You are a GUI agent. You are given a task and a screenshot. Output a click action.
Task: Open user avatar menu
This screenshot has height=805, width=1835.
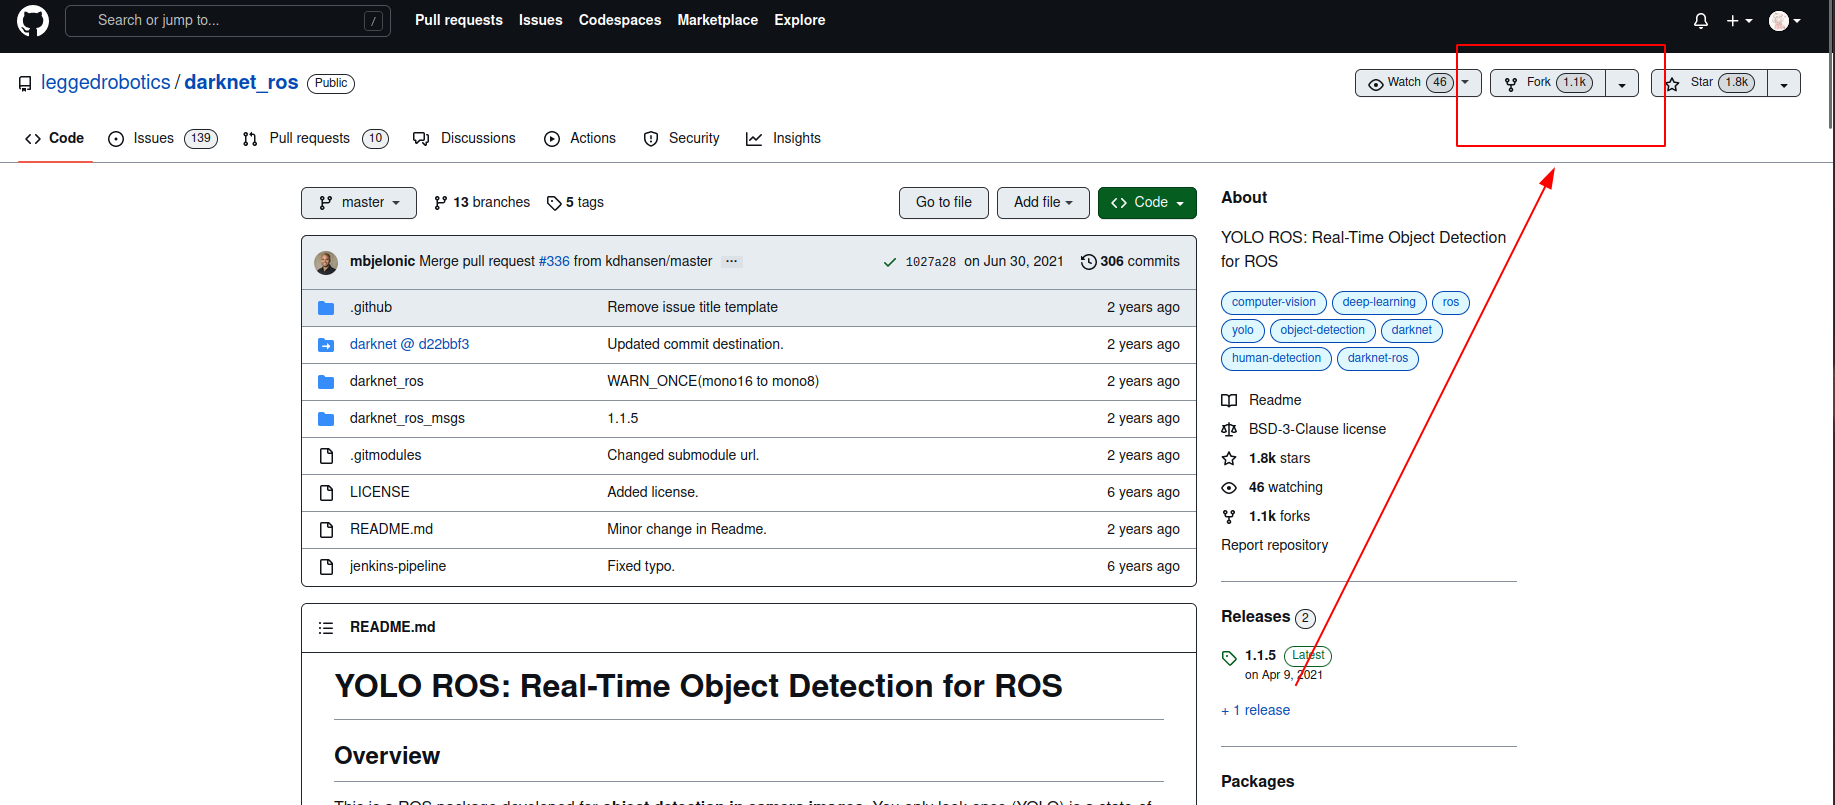(1784, 21)
